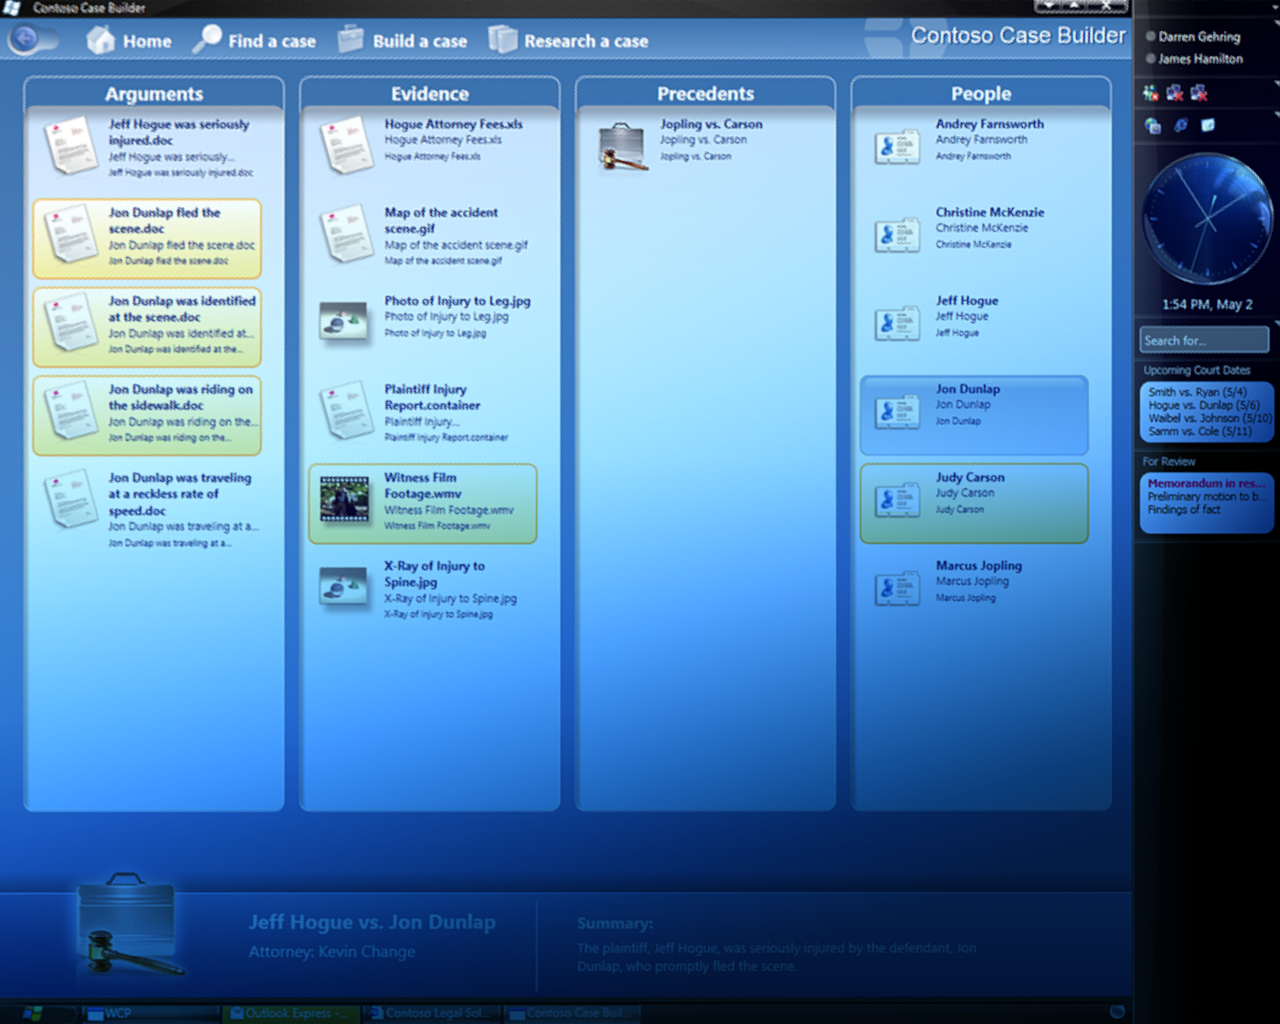
Task: Select 'Jon Dunlap was riding on the sidewalk.doc'
Action: tap(148, 414)
